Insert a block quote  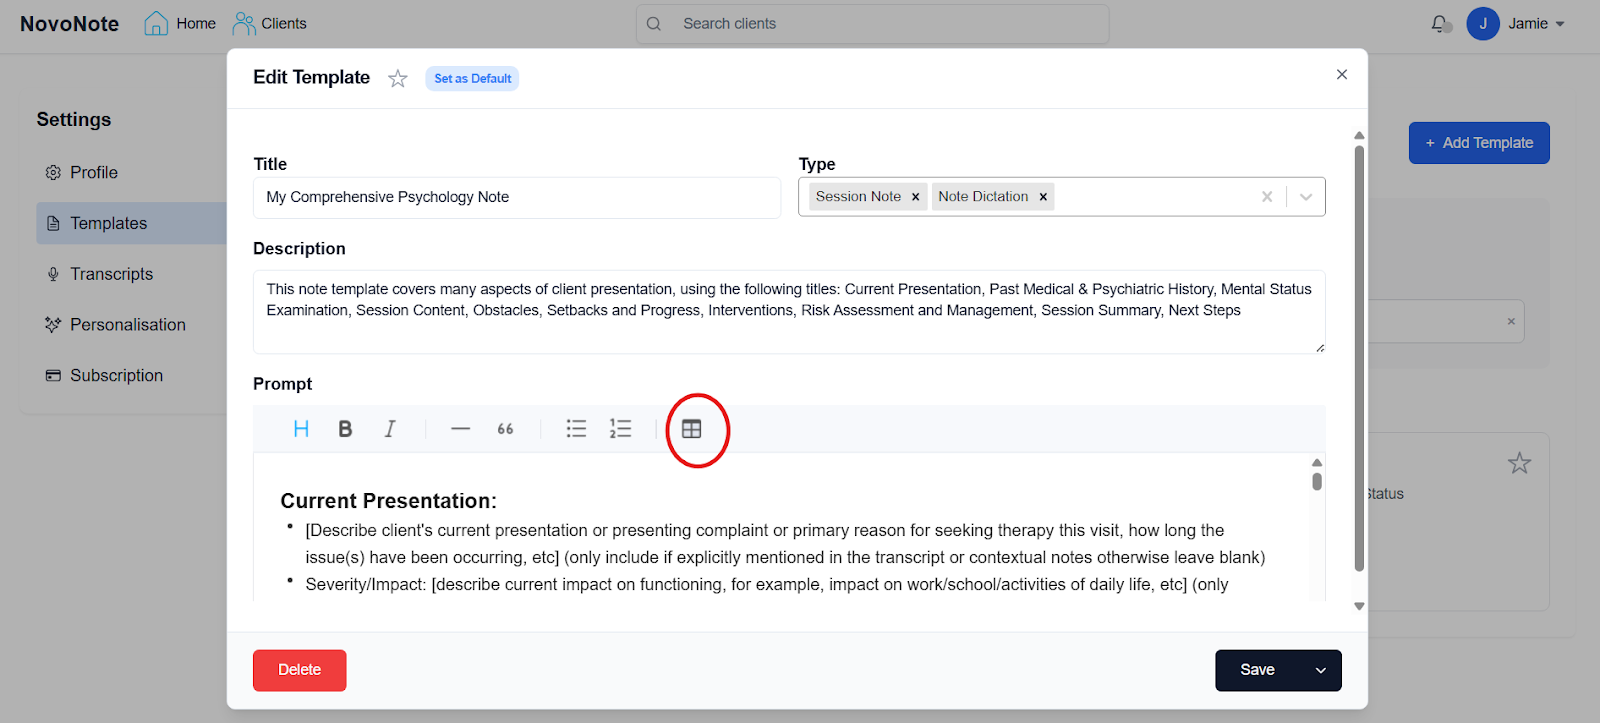(505, 429)
